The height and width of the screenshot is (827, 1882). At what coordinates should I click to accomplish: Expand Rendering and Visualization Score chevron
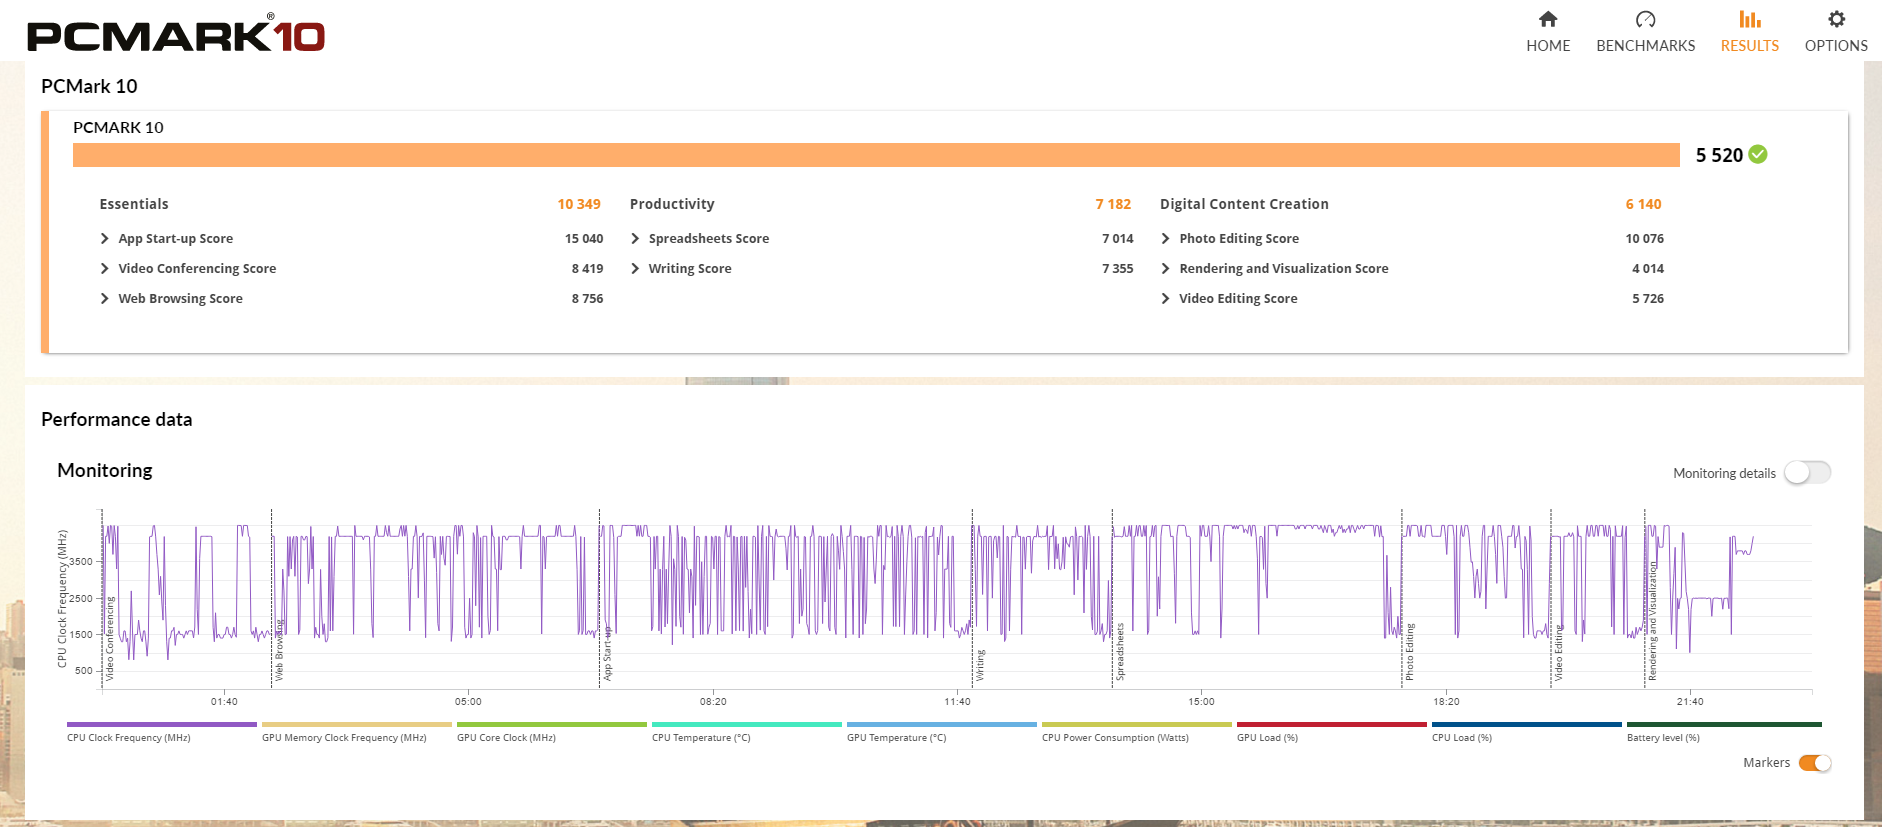coord(1165,268)
